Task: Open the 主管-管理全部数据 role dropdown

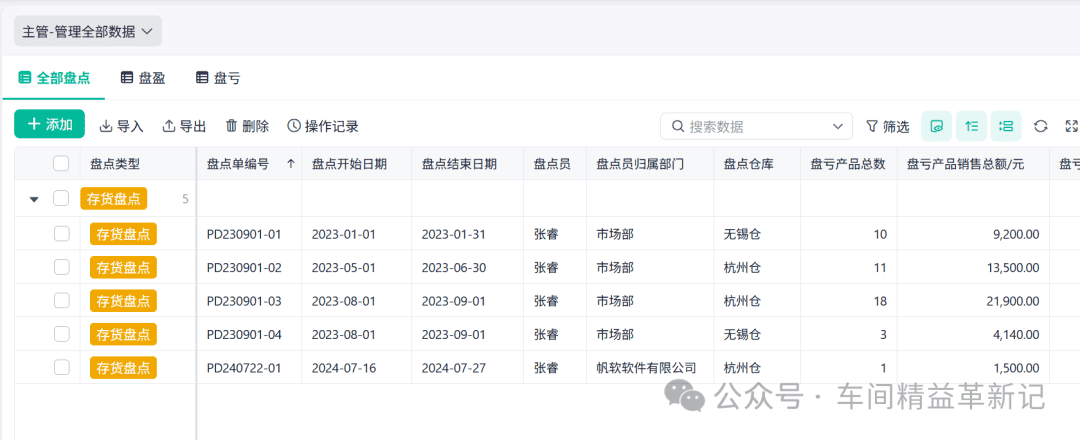Action: coord(88,32)
